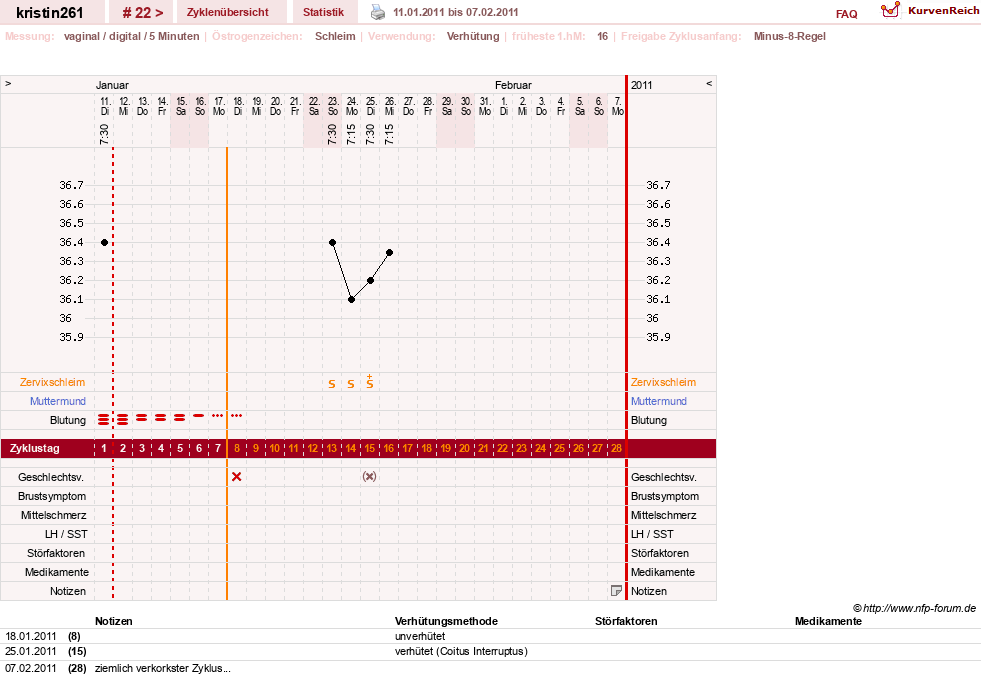
Task: Click the bracketed X intercourse marker on day 15
Action: tap(370, 477)
